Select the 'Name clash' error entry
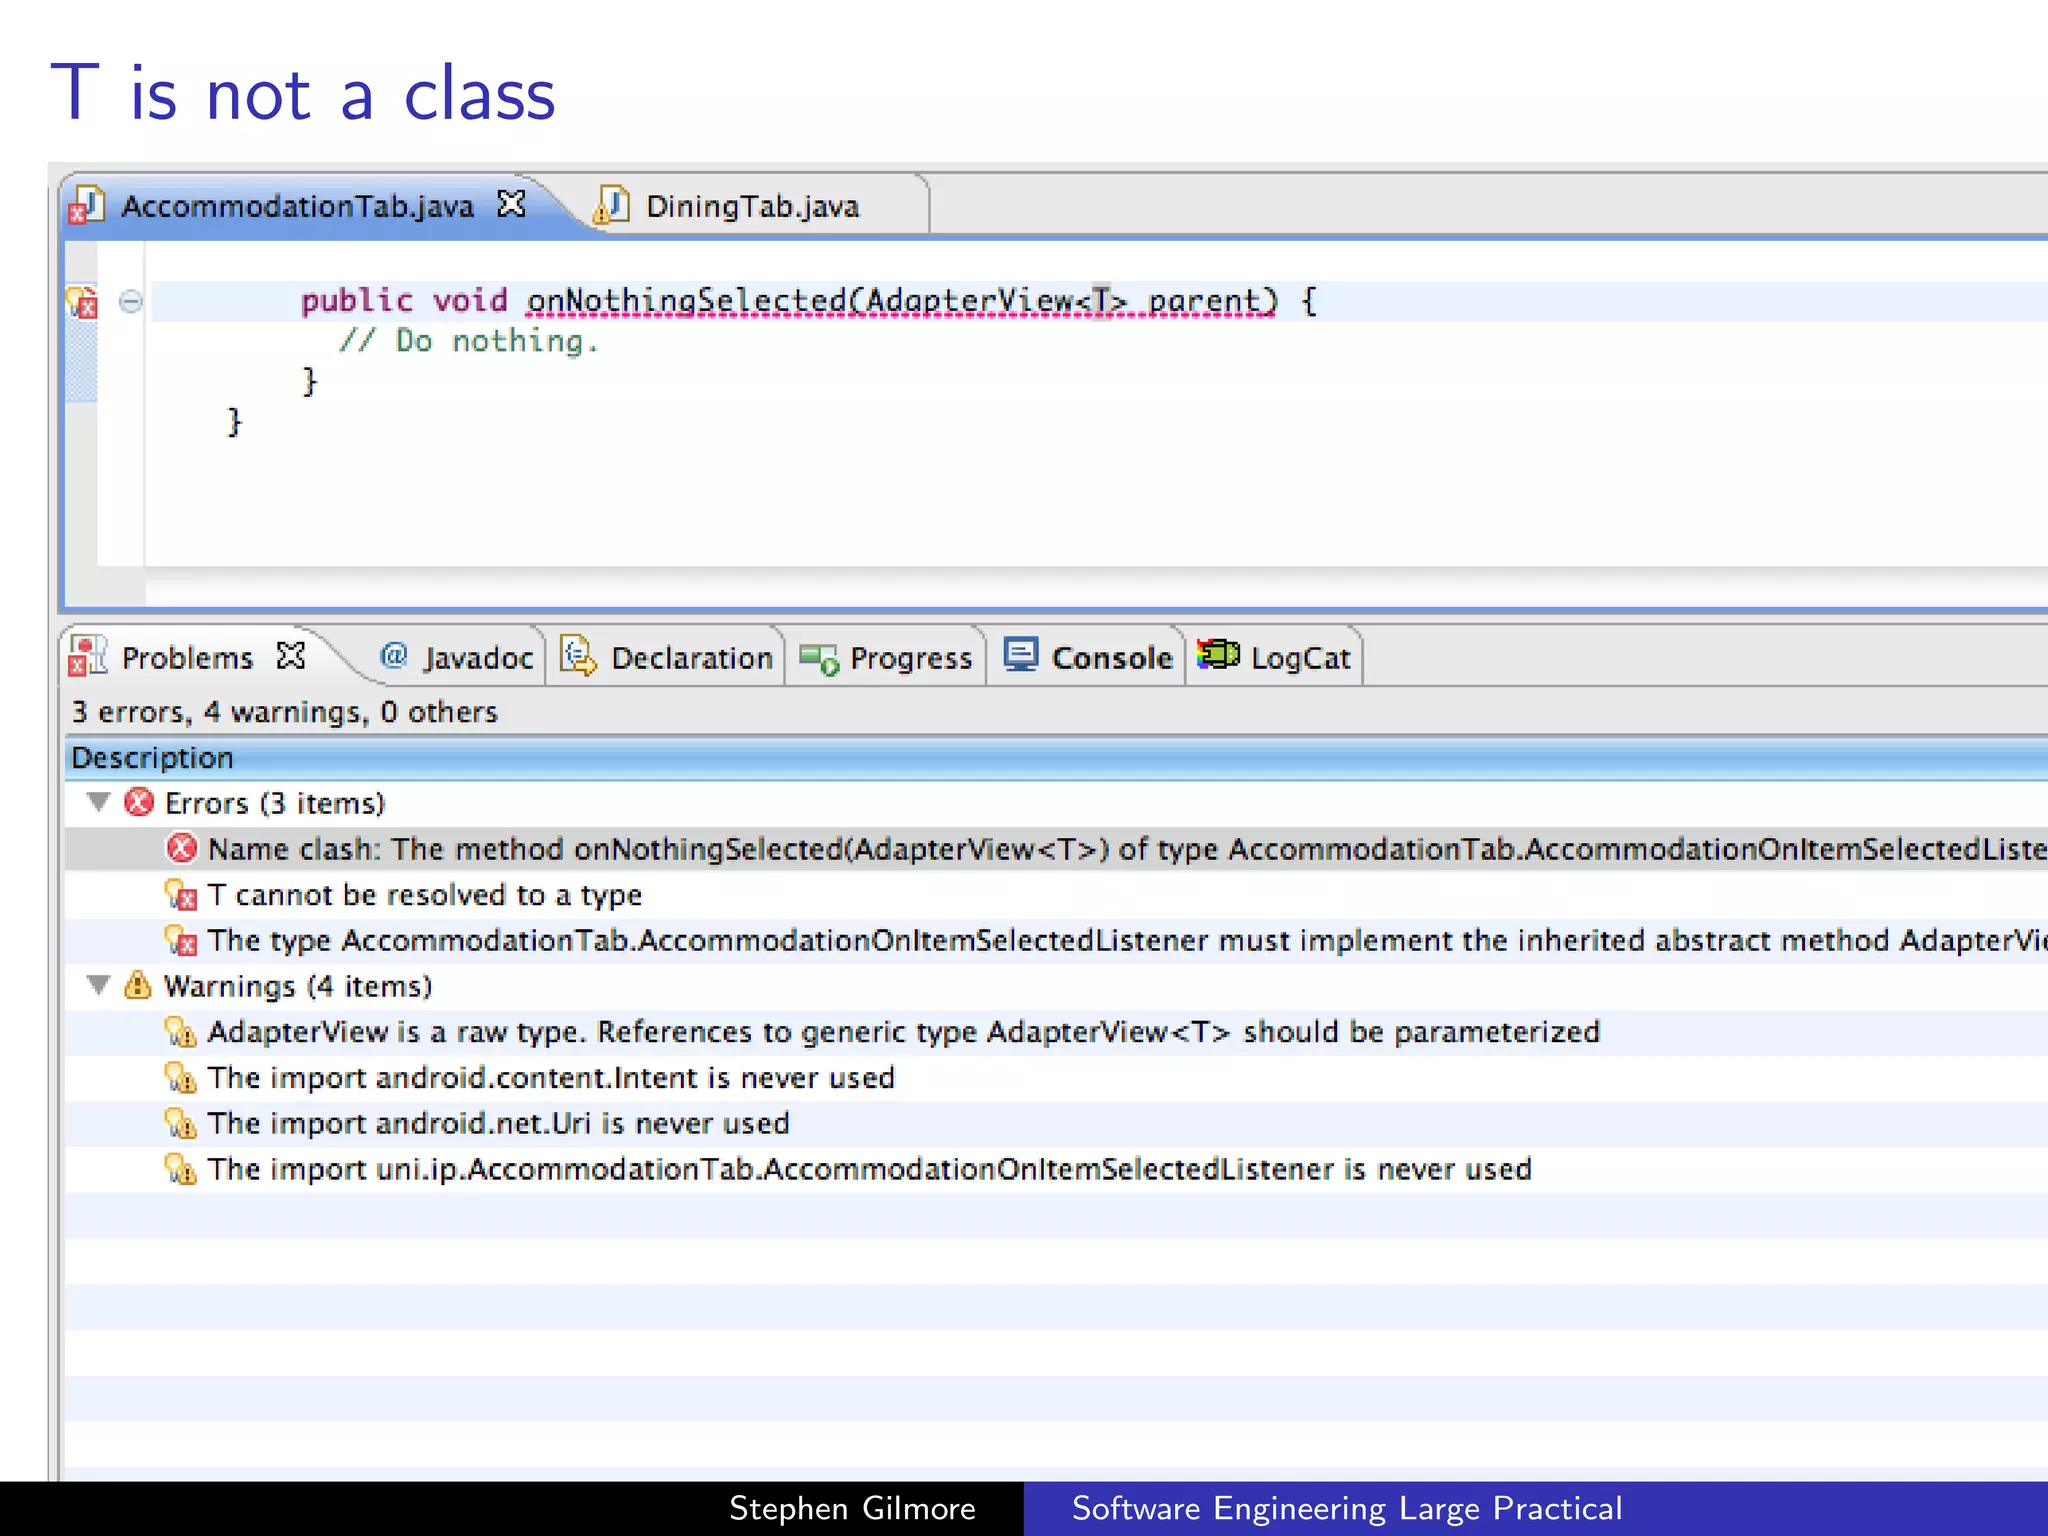The image size is (2048, 1536). tap(1056, 849)
